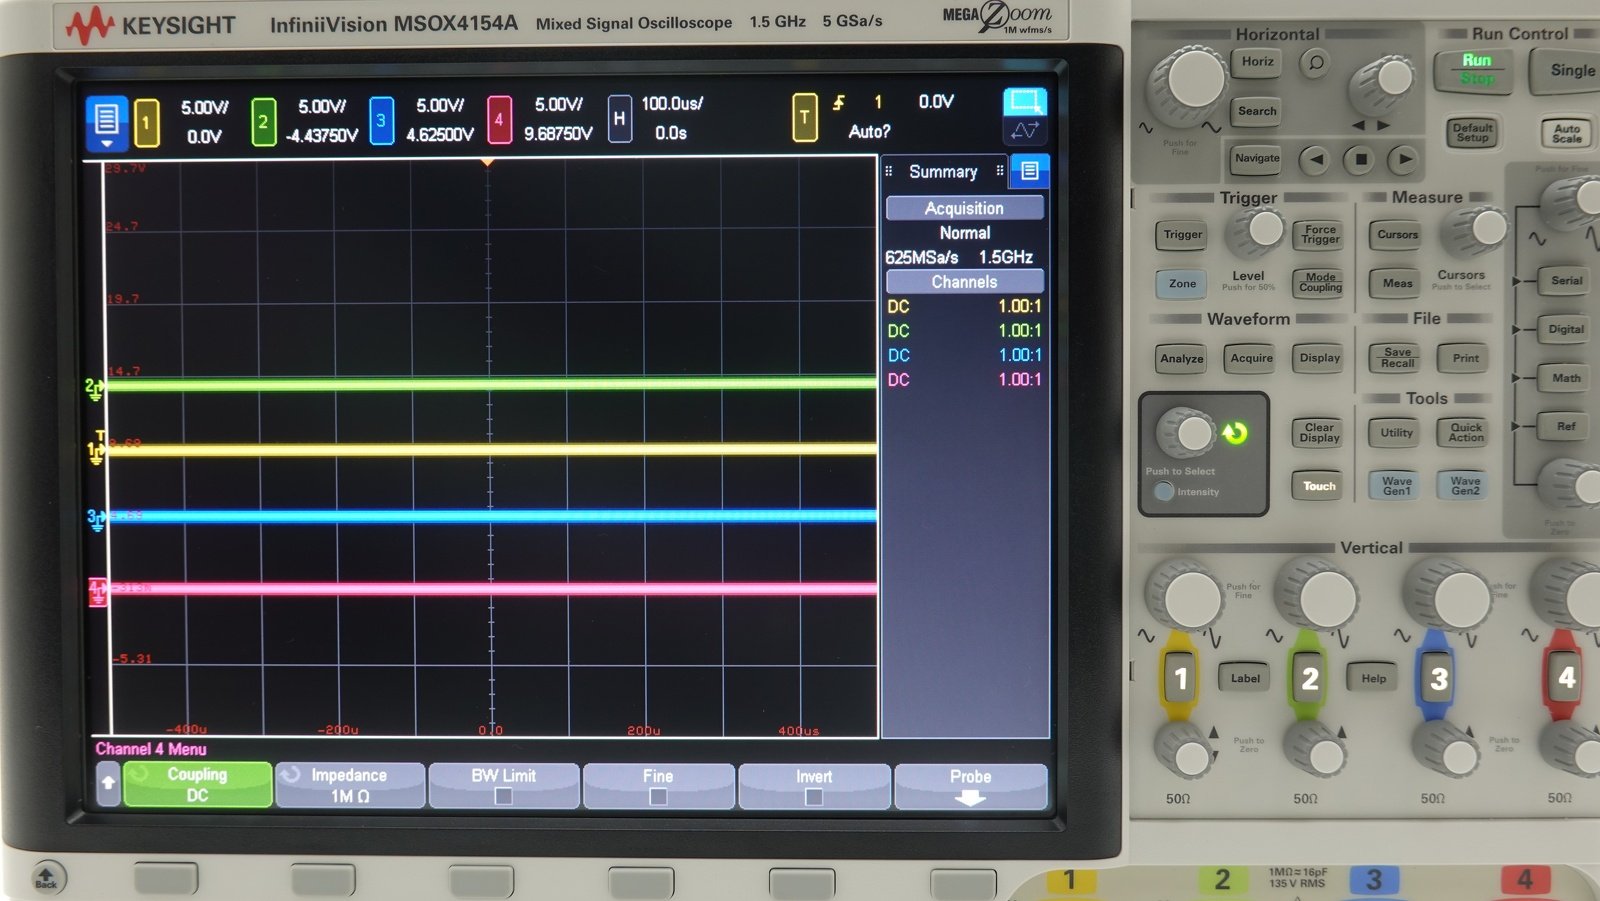
Task: Open the 100.0us/ timebase setting
Action: coord(672,103)
